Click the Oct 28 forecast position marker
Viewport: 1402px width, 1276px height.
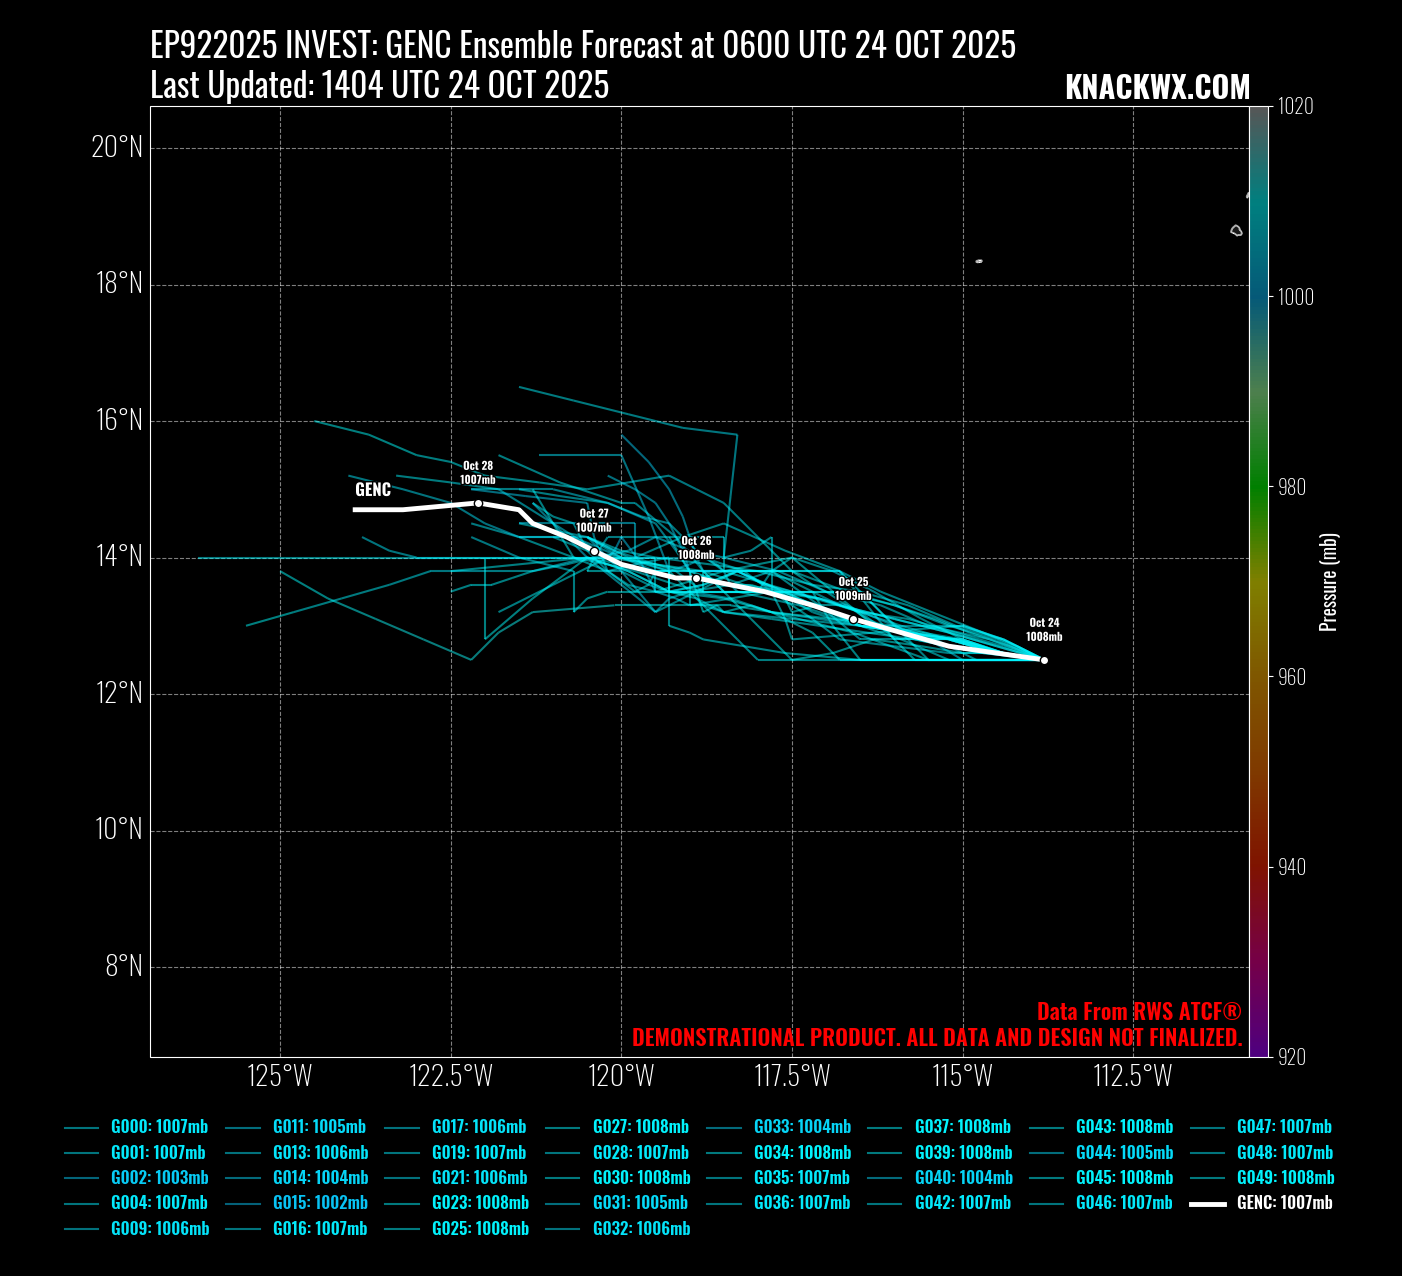(478, 503)
